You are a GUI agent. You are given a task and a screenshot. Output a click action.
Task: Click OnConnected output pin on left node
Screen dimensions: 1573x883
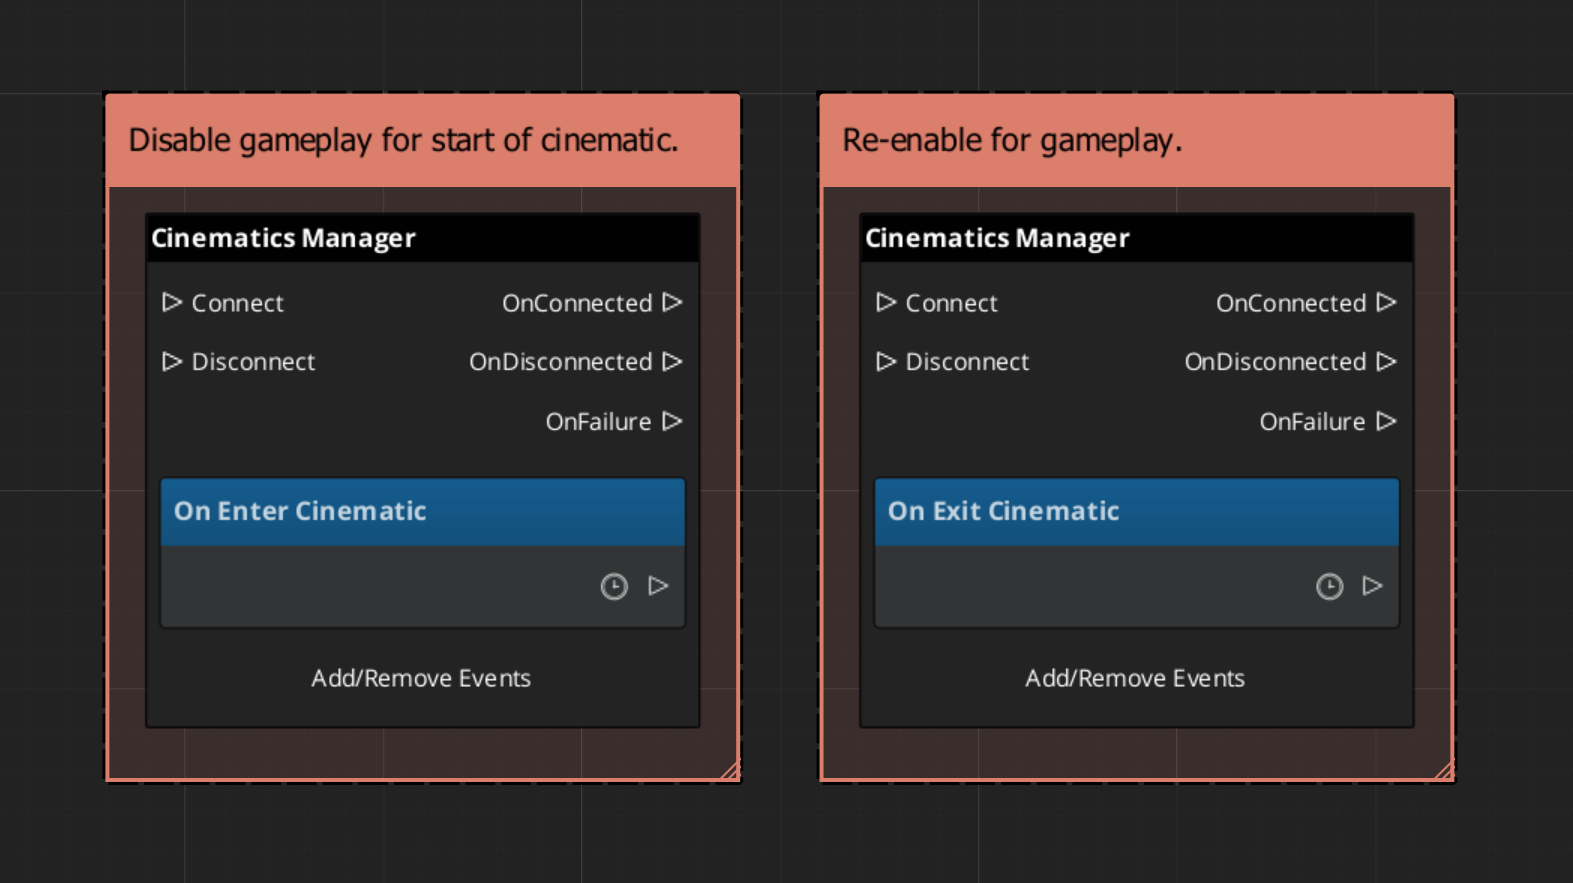pyautogui.click(x=672, y=302)
